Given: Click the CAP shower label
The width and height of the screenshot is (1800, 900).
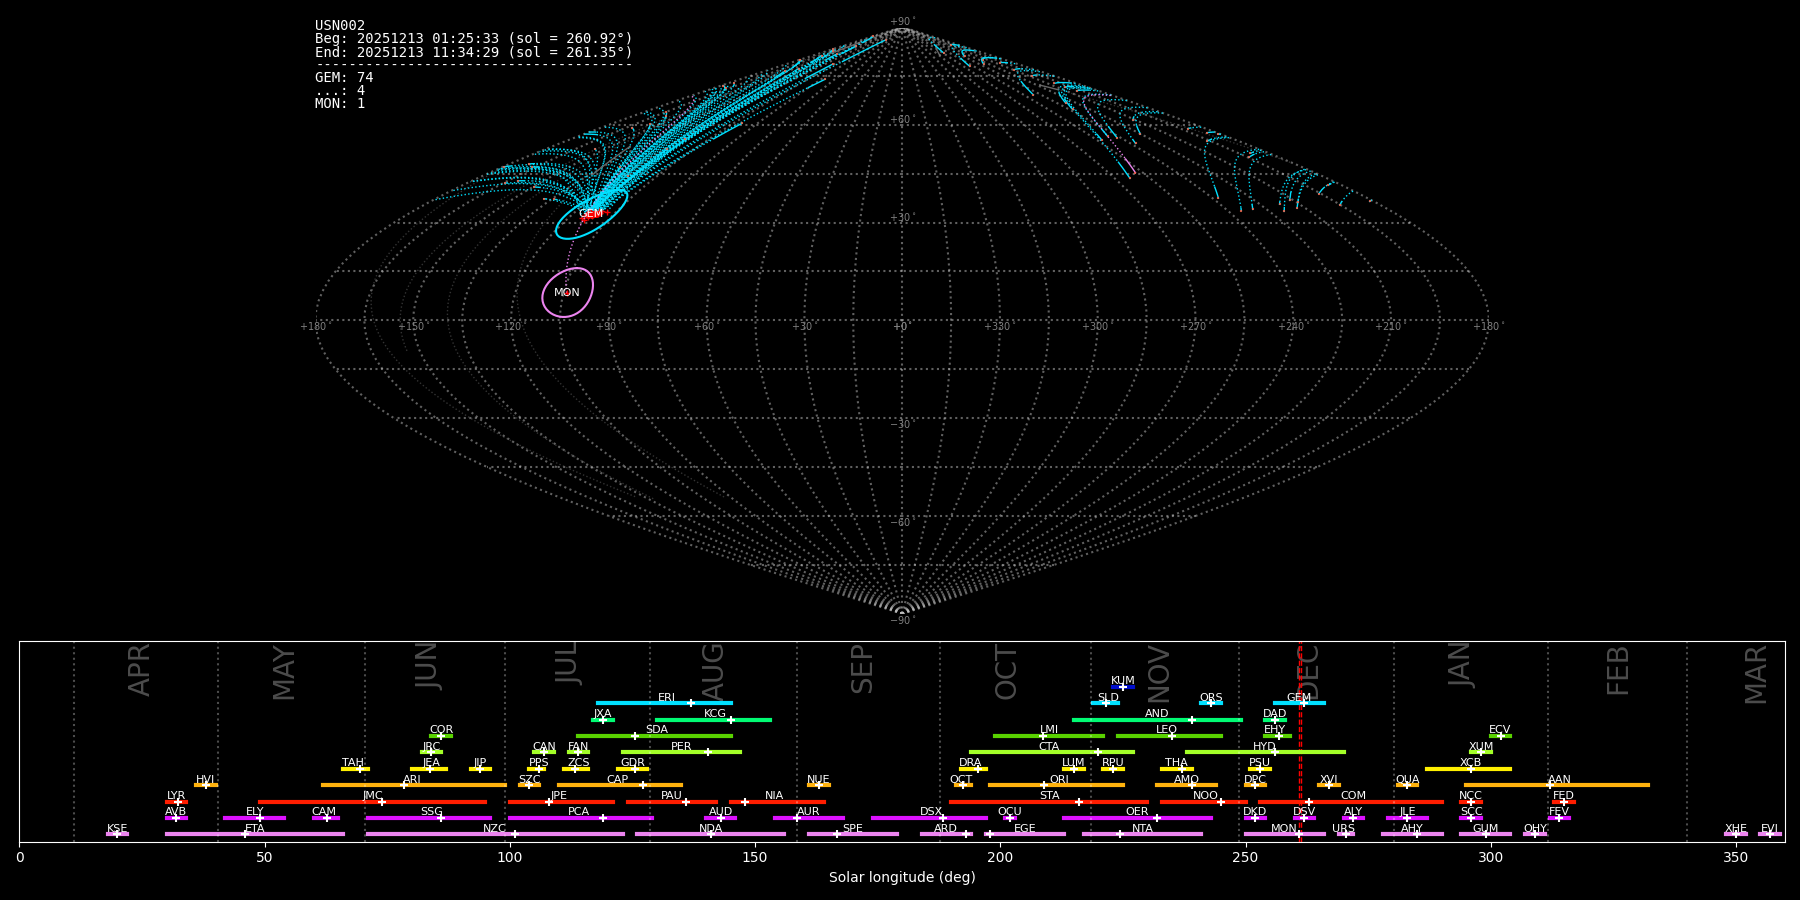Looking at the screenshot, I should (618, 780).
